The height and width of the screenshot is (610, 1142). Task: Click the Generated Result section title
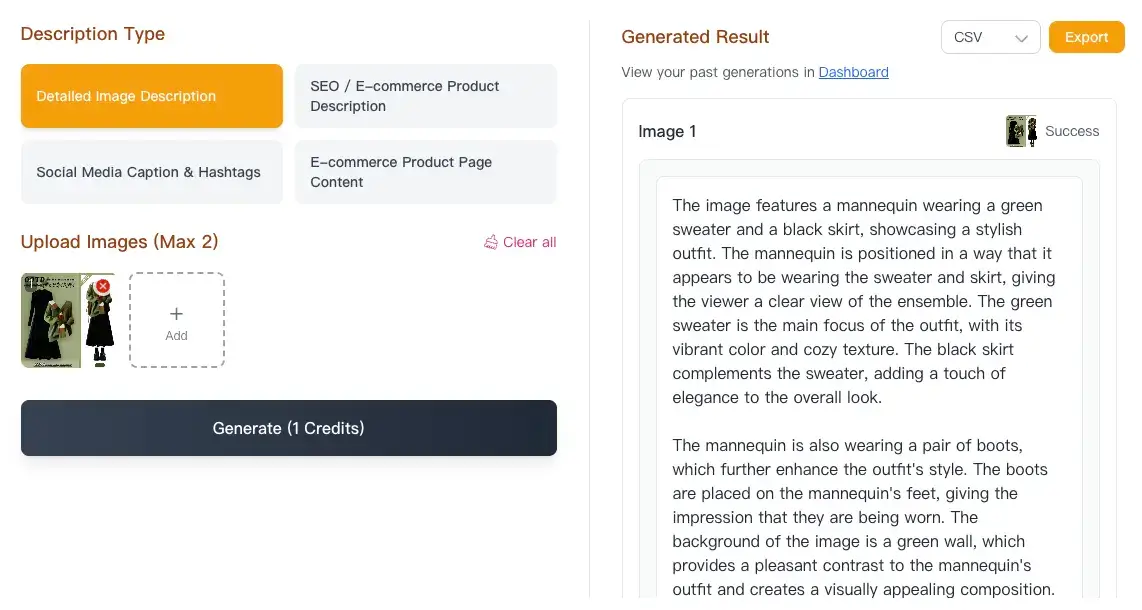695,36
